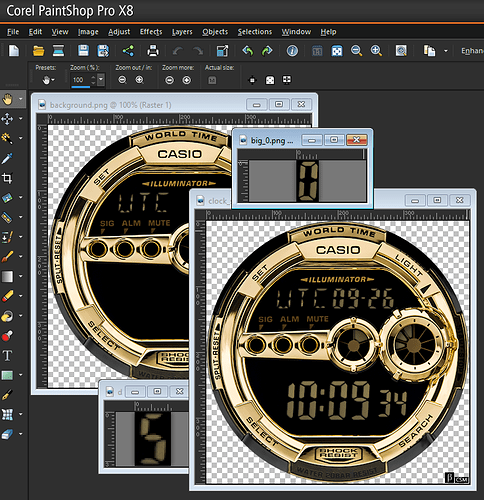Click the Open folder icon
The width and height of the screenshot is (484, 500).
[39, 51]
